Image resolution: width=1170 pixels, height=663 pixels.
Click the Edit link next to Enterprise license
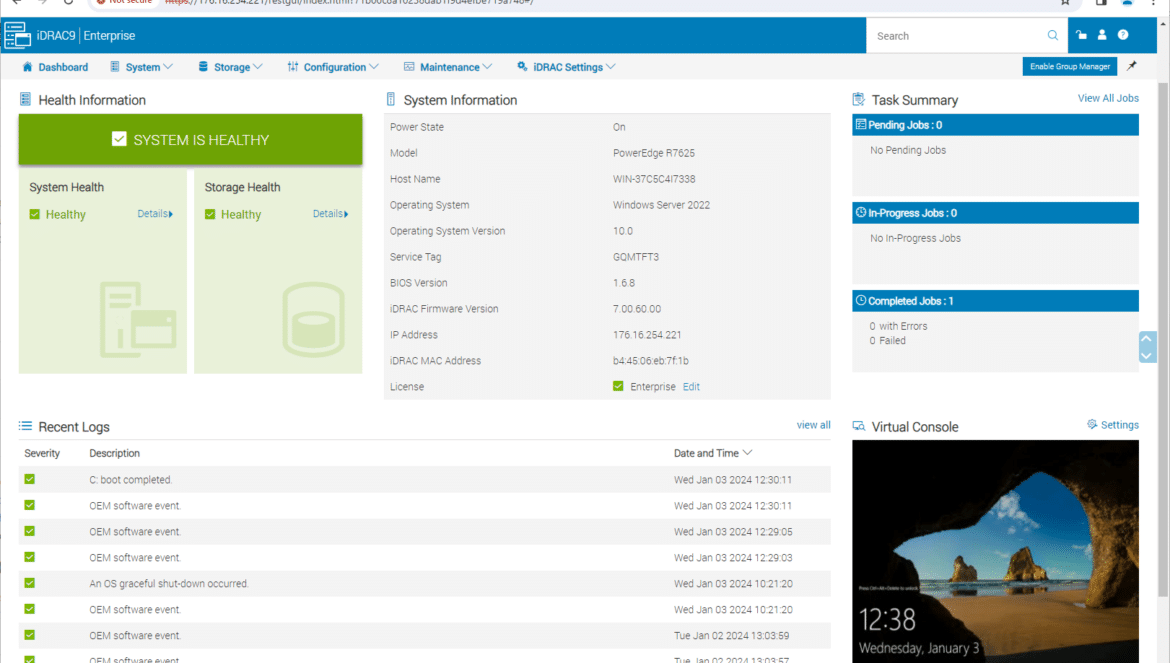[x=691, y=386]
